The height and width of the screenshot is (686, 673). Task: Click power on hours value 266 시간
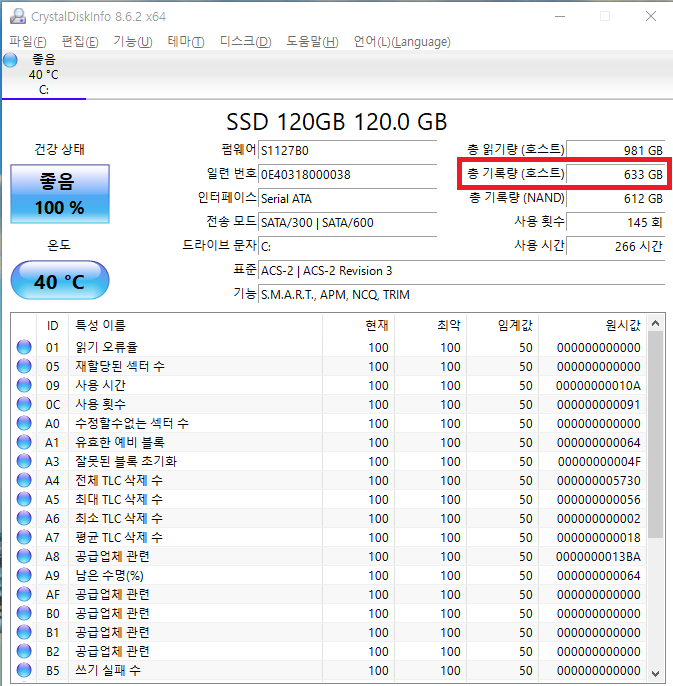616,246
